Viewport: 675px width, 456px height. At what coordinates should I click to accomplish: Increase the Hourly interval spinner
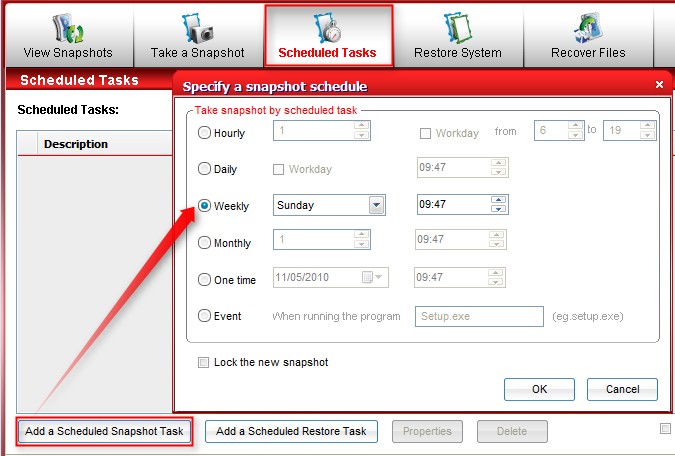tap(361, 125)
